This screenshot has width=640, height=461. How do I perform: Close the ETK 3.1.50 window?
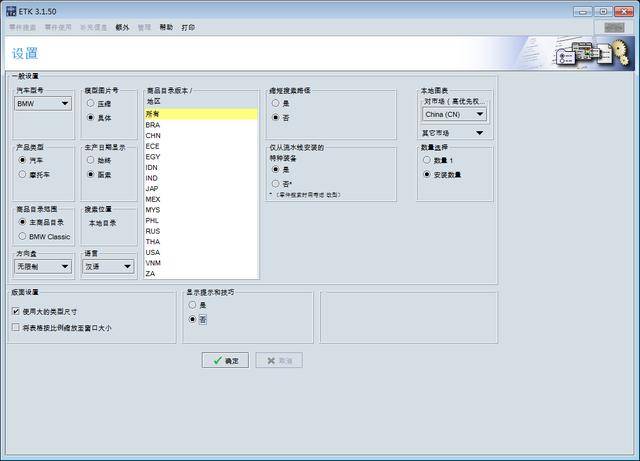coord(624,11)
